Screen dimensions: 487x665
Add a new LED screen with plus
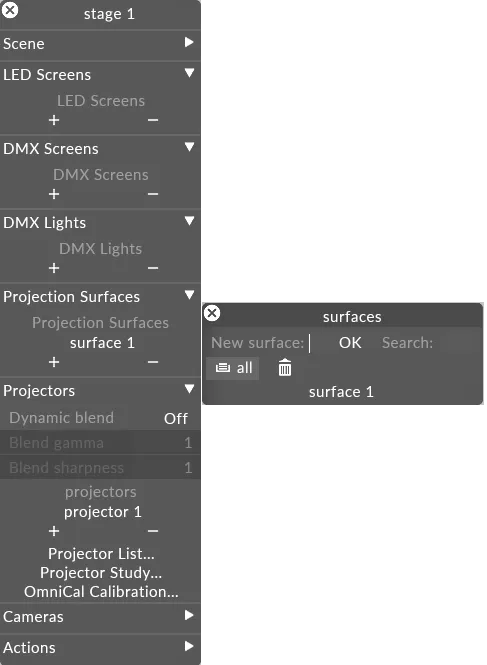point(54,120)
